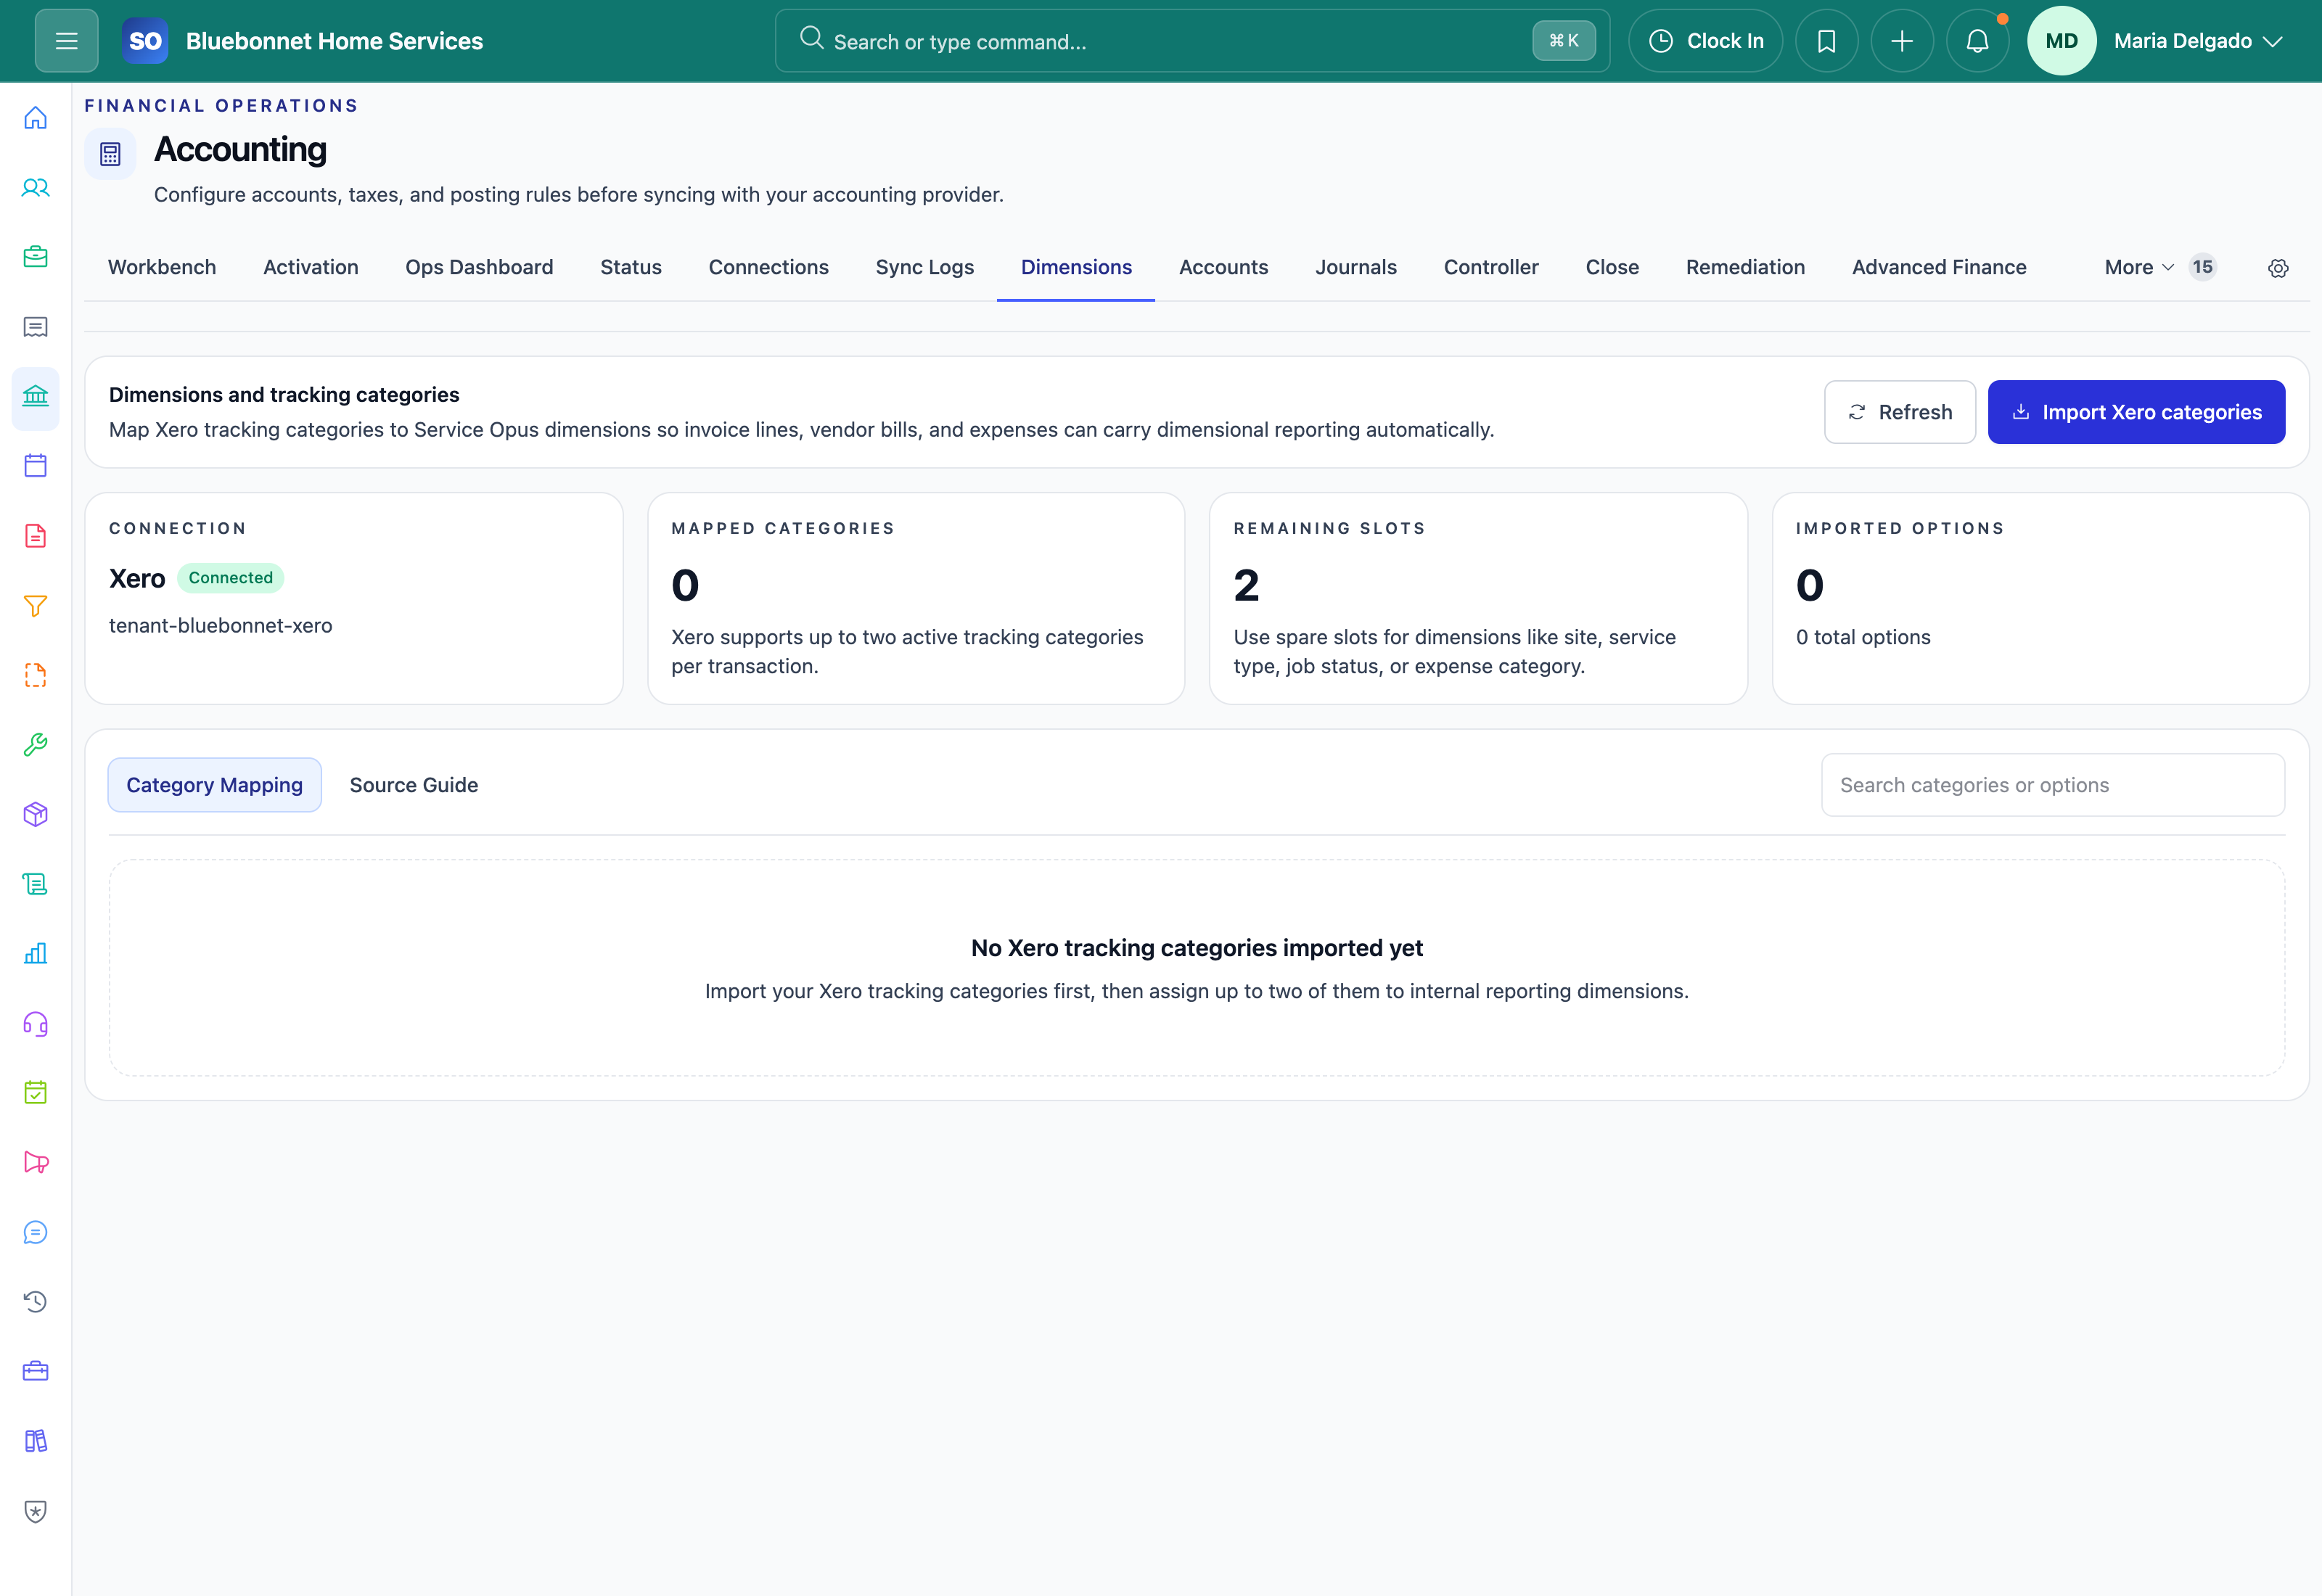
Task: Click the plus quick-create icon
Action: point(1902,41)
